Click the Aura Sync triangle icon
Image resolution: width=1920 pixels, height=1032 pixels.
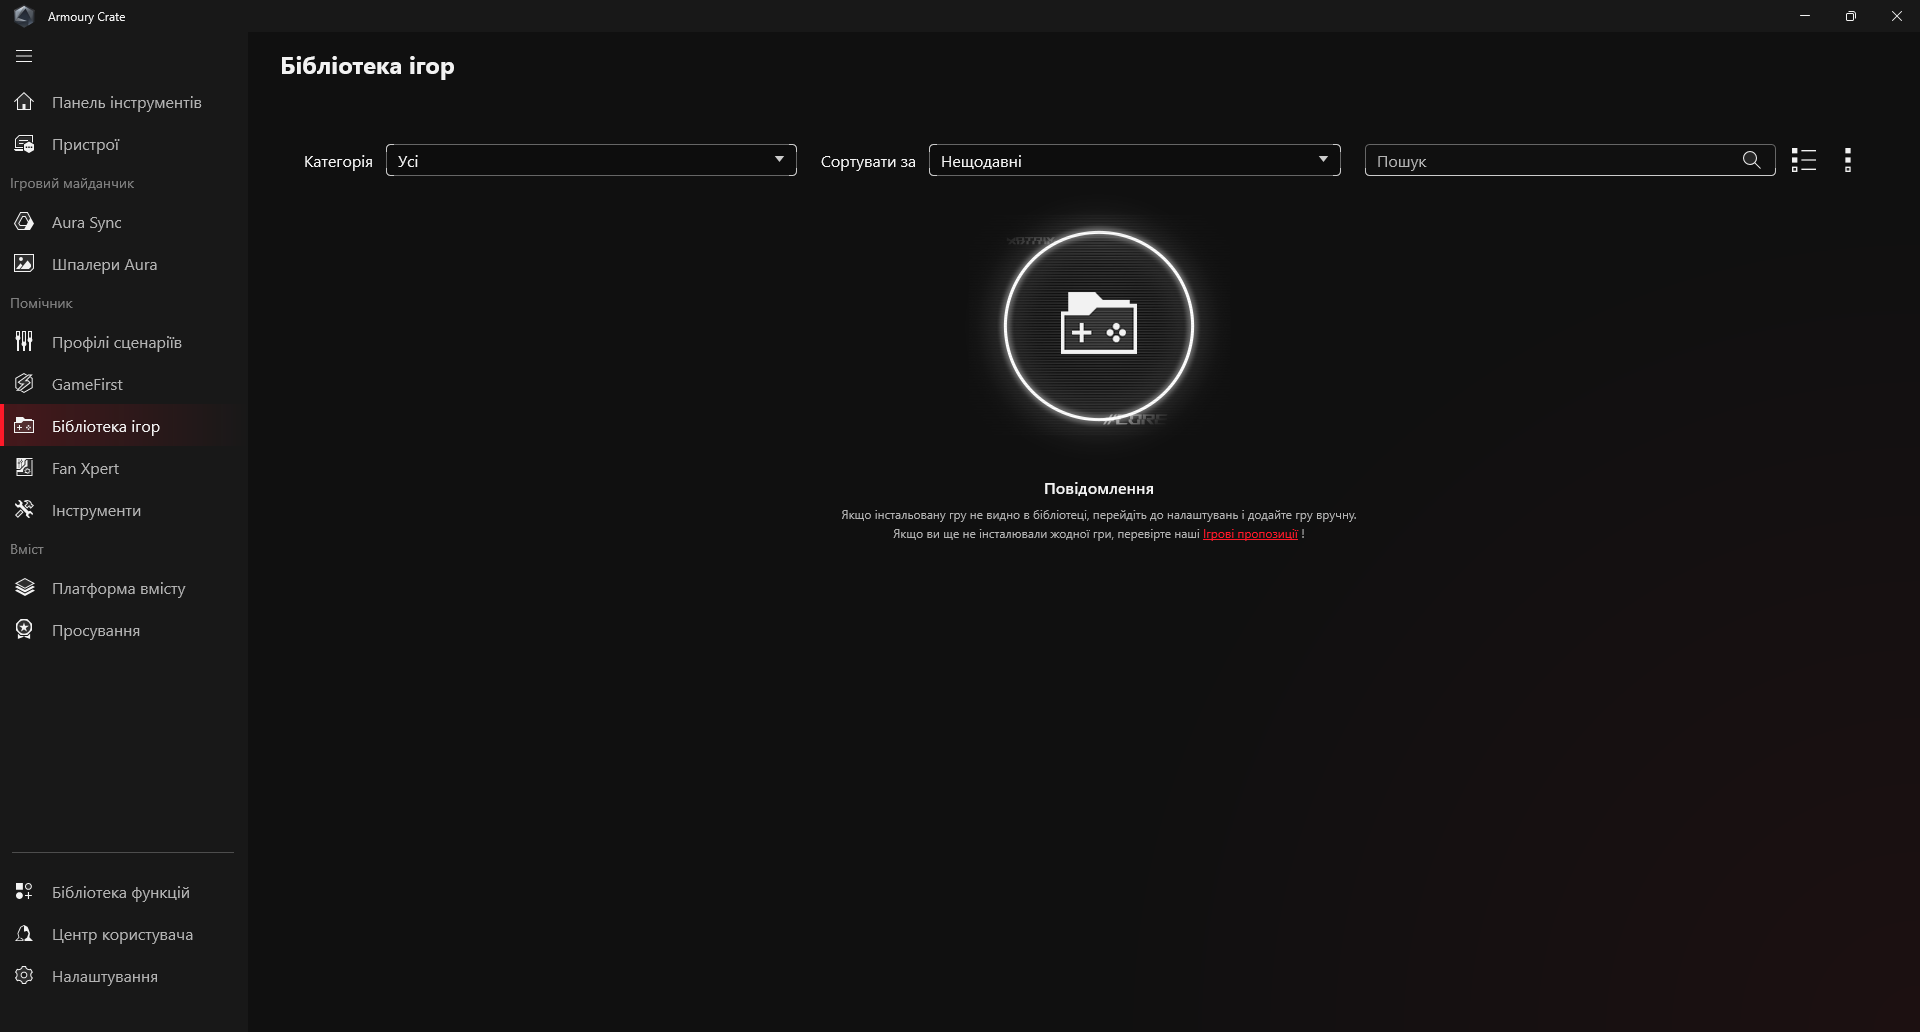24,222
